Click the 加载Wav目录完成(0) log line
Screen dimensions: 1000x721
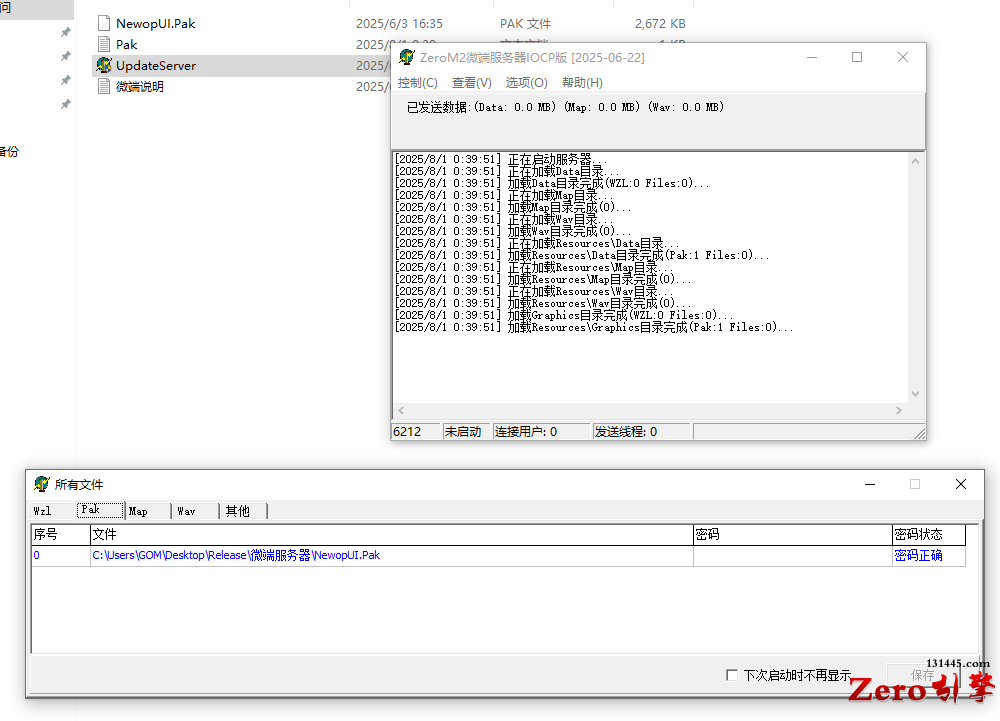tap(513, 231)
